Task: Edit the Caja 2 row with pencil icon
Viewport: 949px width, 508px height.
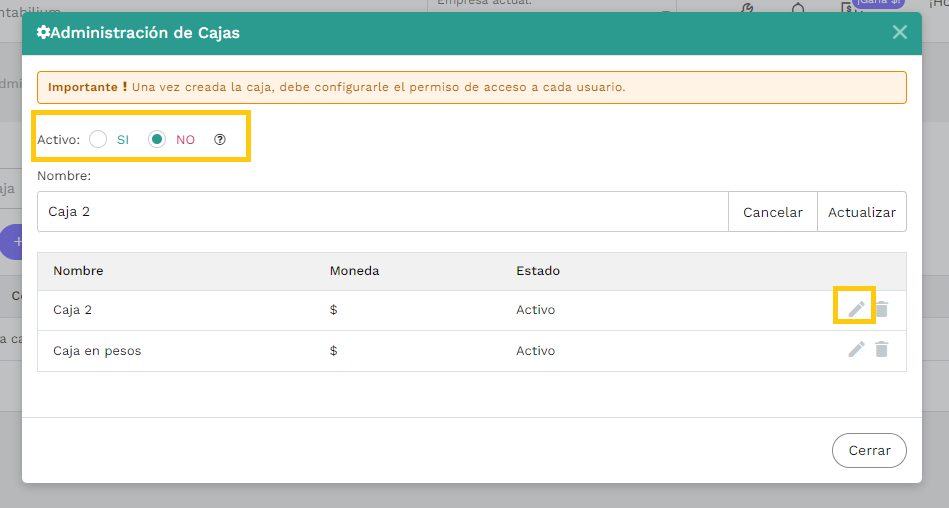Action: tap(856, 309)
